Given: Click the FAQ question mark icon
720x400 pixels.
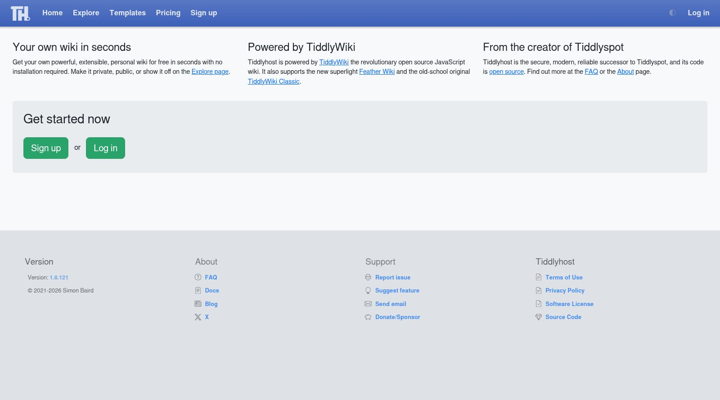Looking at the screenshot, I should coord(198,277).
